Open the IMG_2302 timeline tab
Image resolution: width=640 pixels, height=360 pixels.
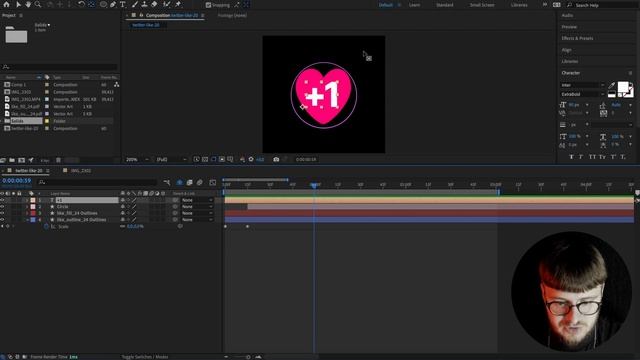coord(80,171)
